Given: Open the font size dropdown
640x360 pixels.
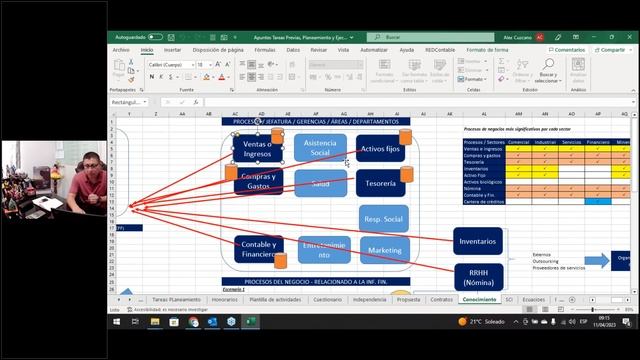Looking at the screenshot, I should (210, 65).
